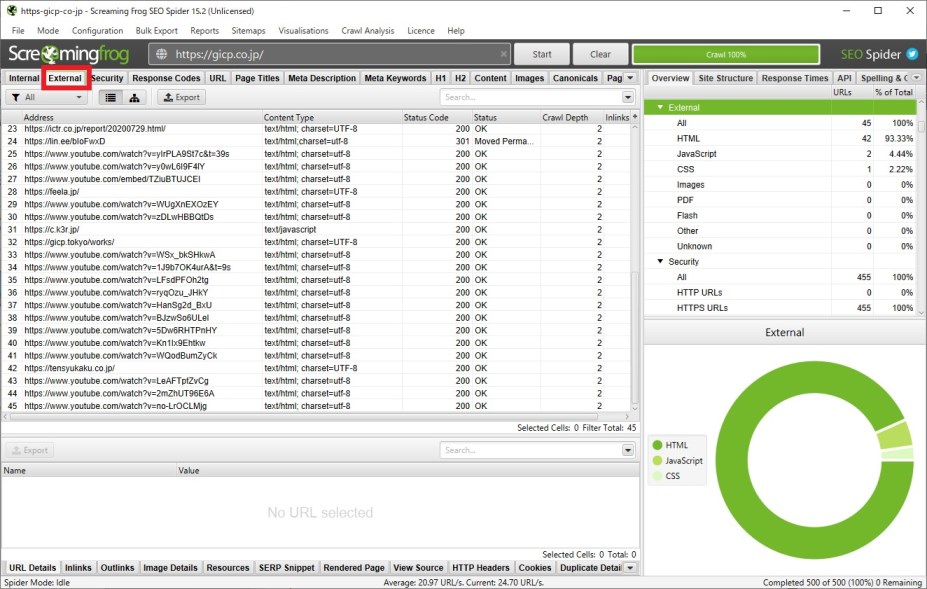Screen dimensions: 927x589
Task: Open the Outlinks tab in bottom pane
Action: [x=117, y=568]
